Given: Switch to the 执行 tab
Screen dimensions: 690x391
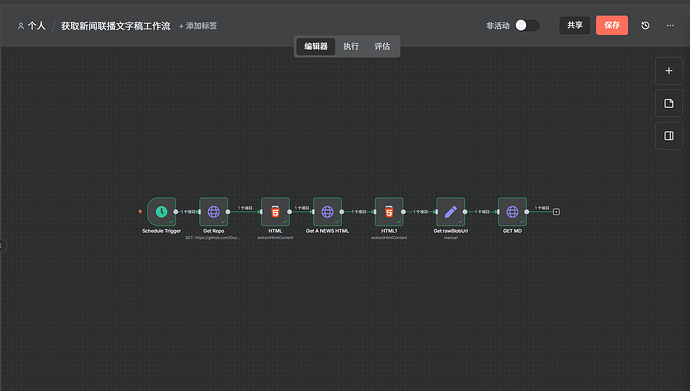Looking at the screenshot, I should pyautogui.click(x=351, y=46).
